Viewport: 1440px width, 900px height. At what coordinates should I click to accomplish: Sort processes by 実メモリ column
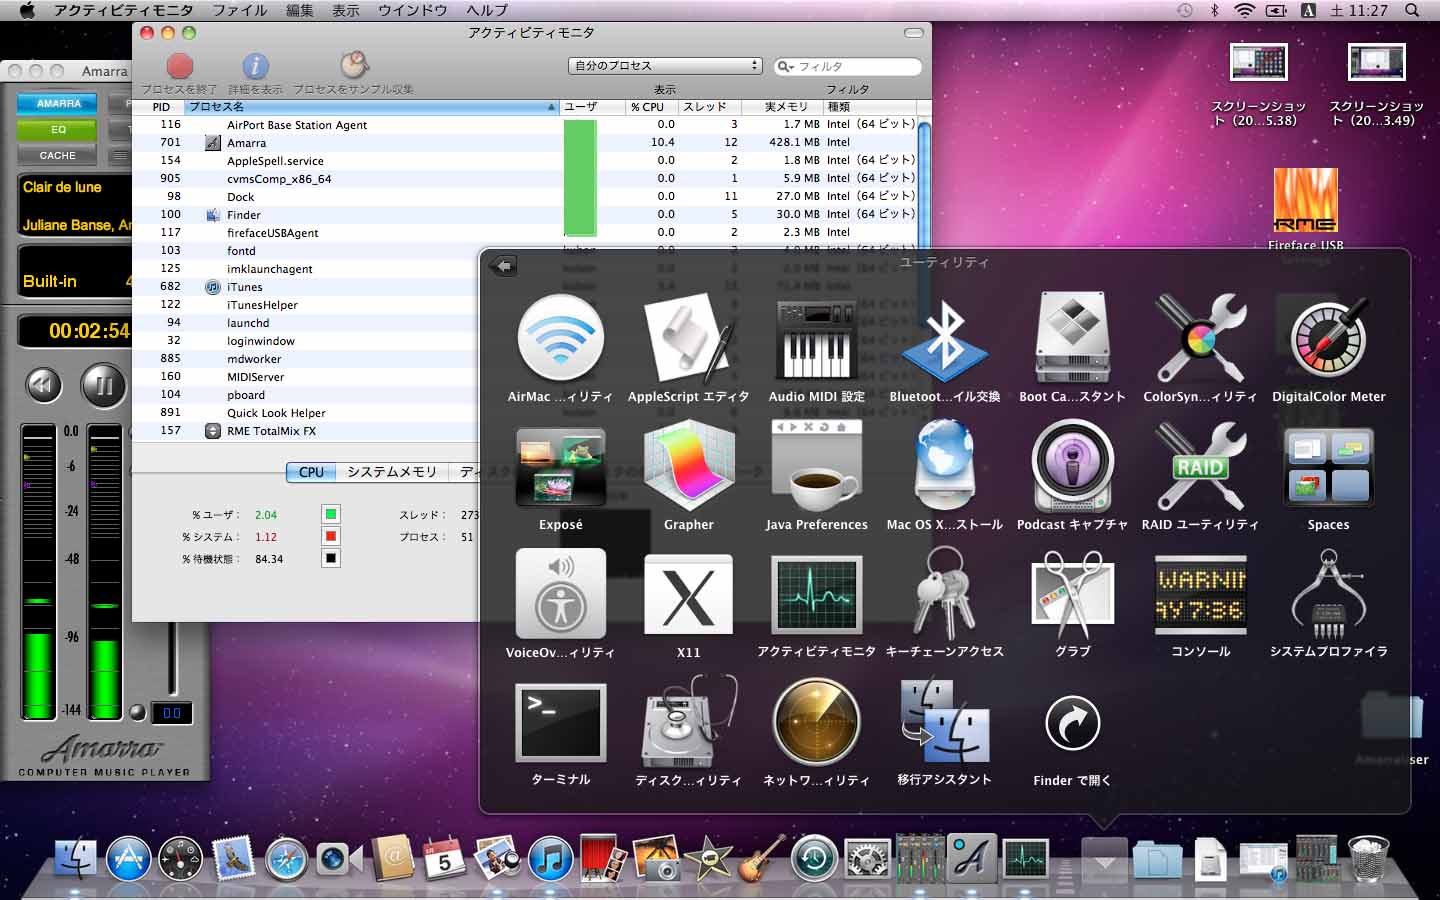[x=784, y=106]
